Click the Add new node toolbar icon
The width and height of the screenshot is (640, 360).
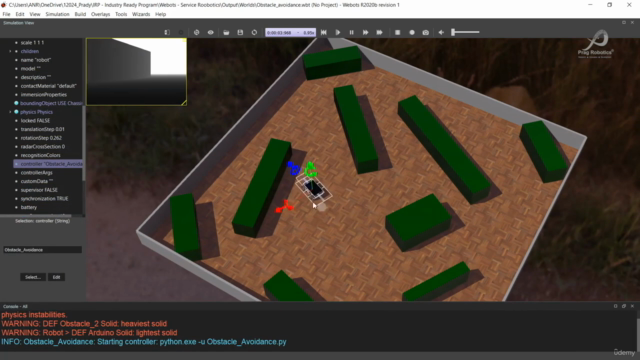(181, 32)
